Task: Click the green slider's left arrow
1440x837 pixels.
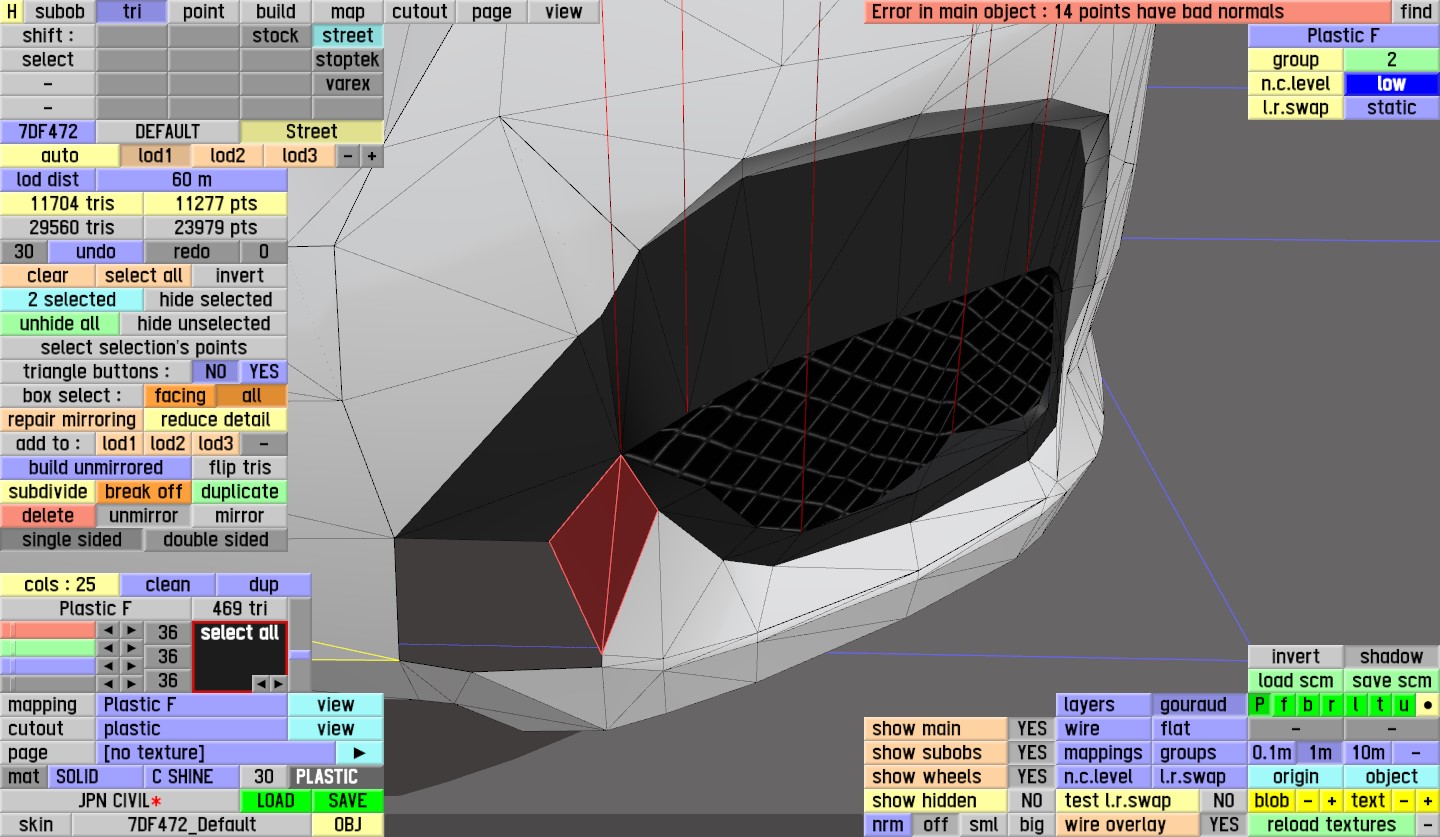Action: 108,649
